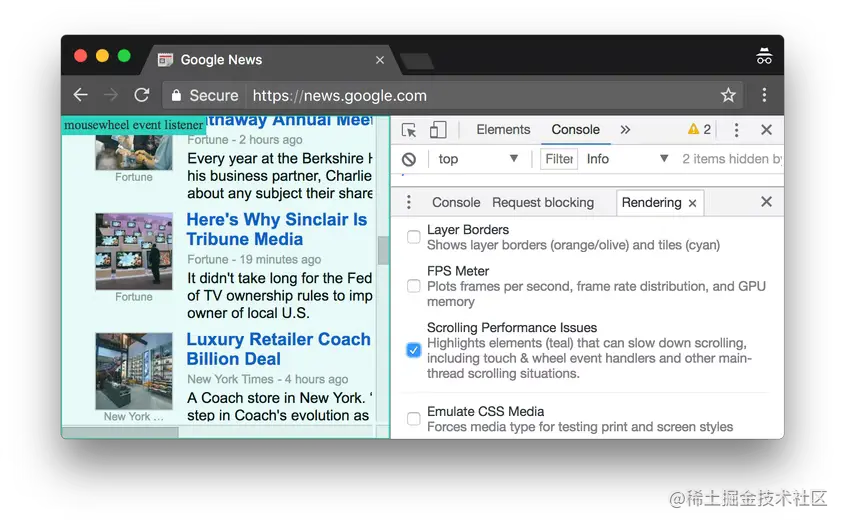Viewport: 845px width, 526px height.
Task: Activate the DevTools inspect element picker
Action: pyautogui.click(x=409, y=130)
